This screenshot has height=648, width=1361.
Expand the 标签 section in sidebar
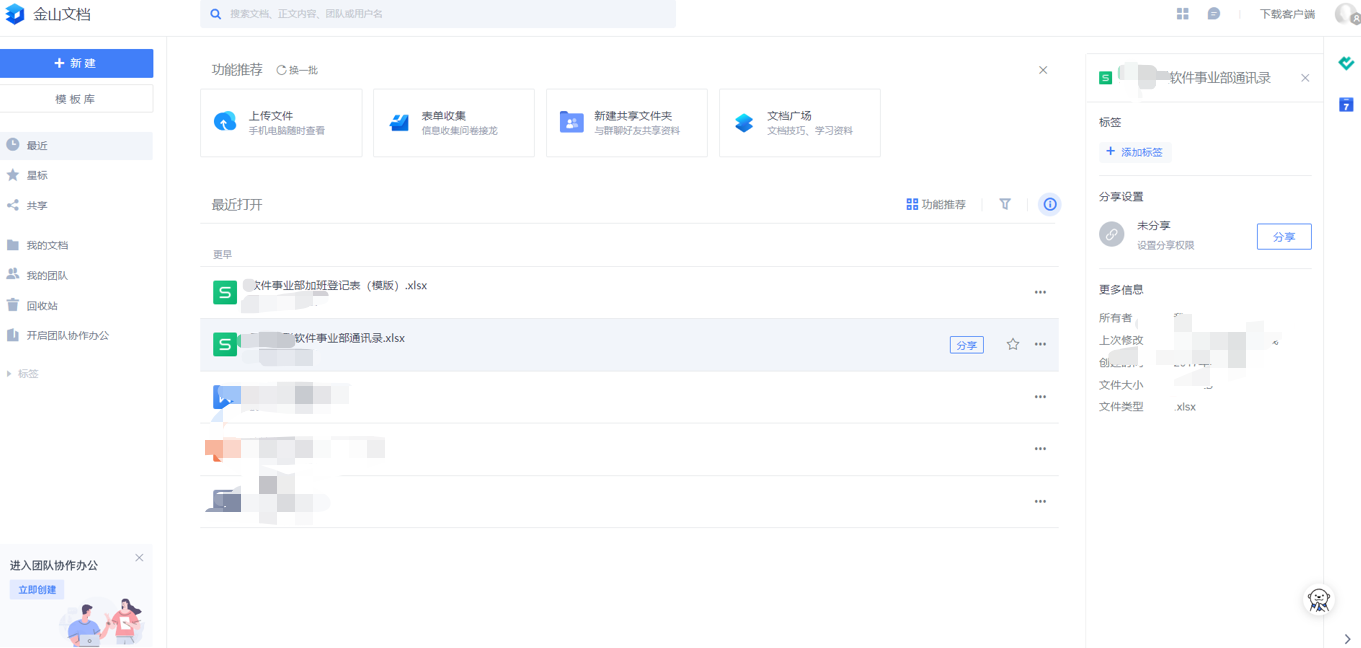[23, 373]
